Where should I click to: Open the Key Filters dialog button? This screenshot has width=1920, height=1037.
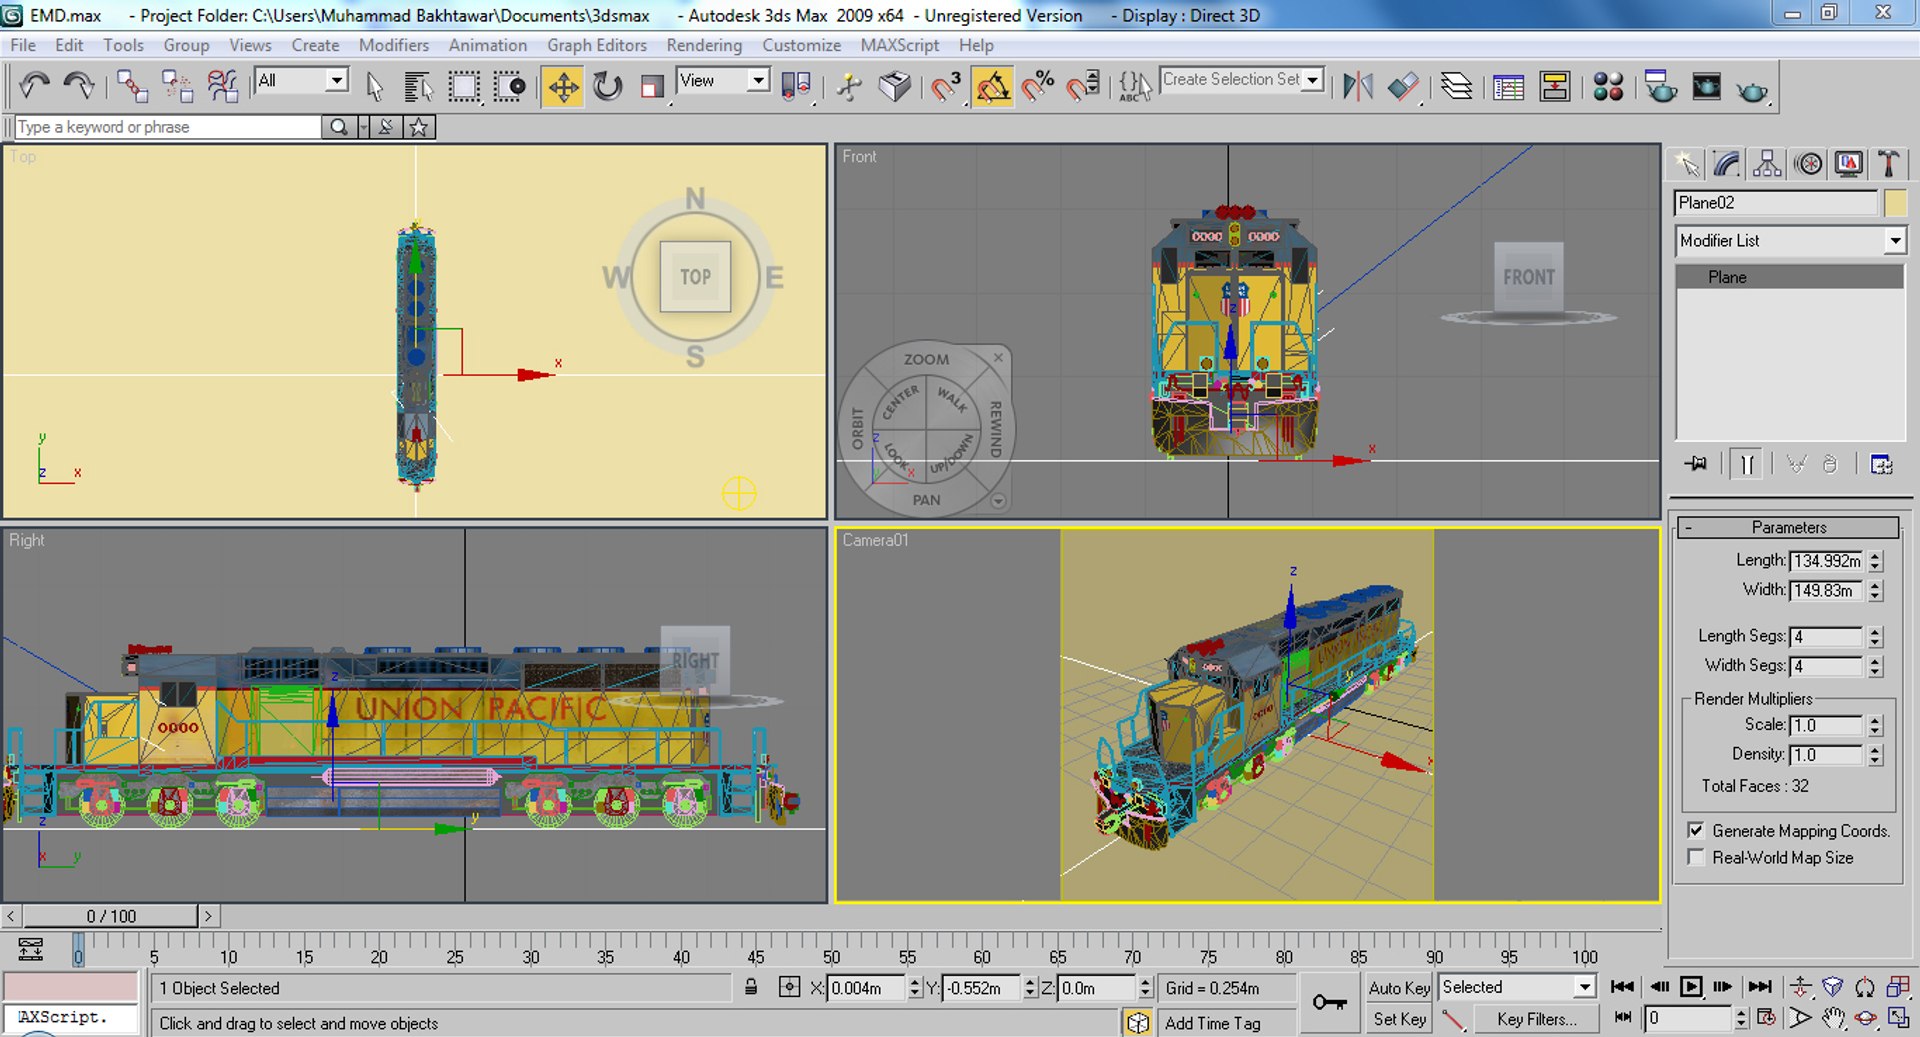pyautogui.click(x=1536, y=1019)
